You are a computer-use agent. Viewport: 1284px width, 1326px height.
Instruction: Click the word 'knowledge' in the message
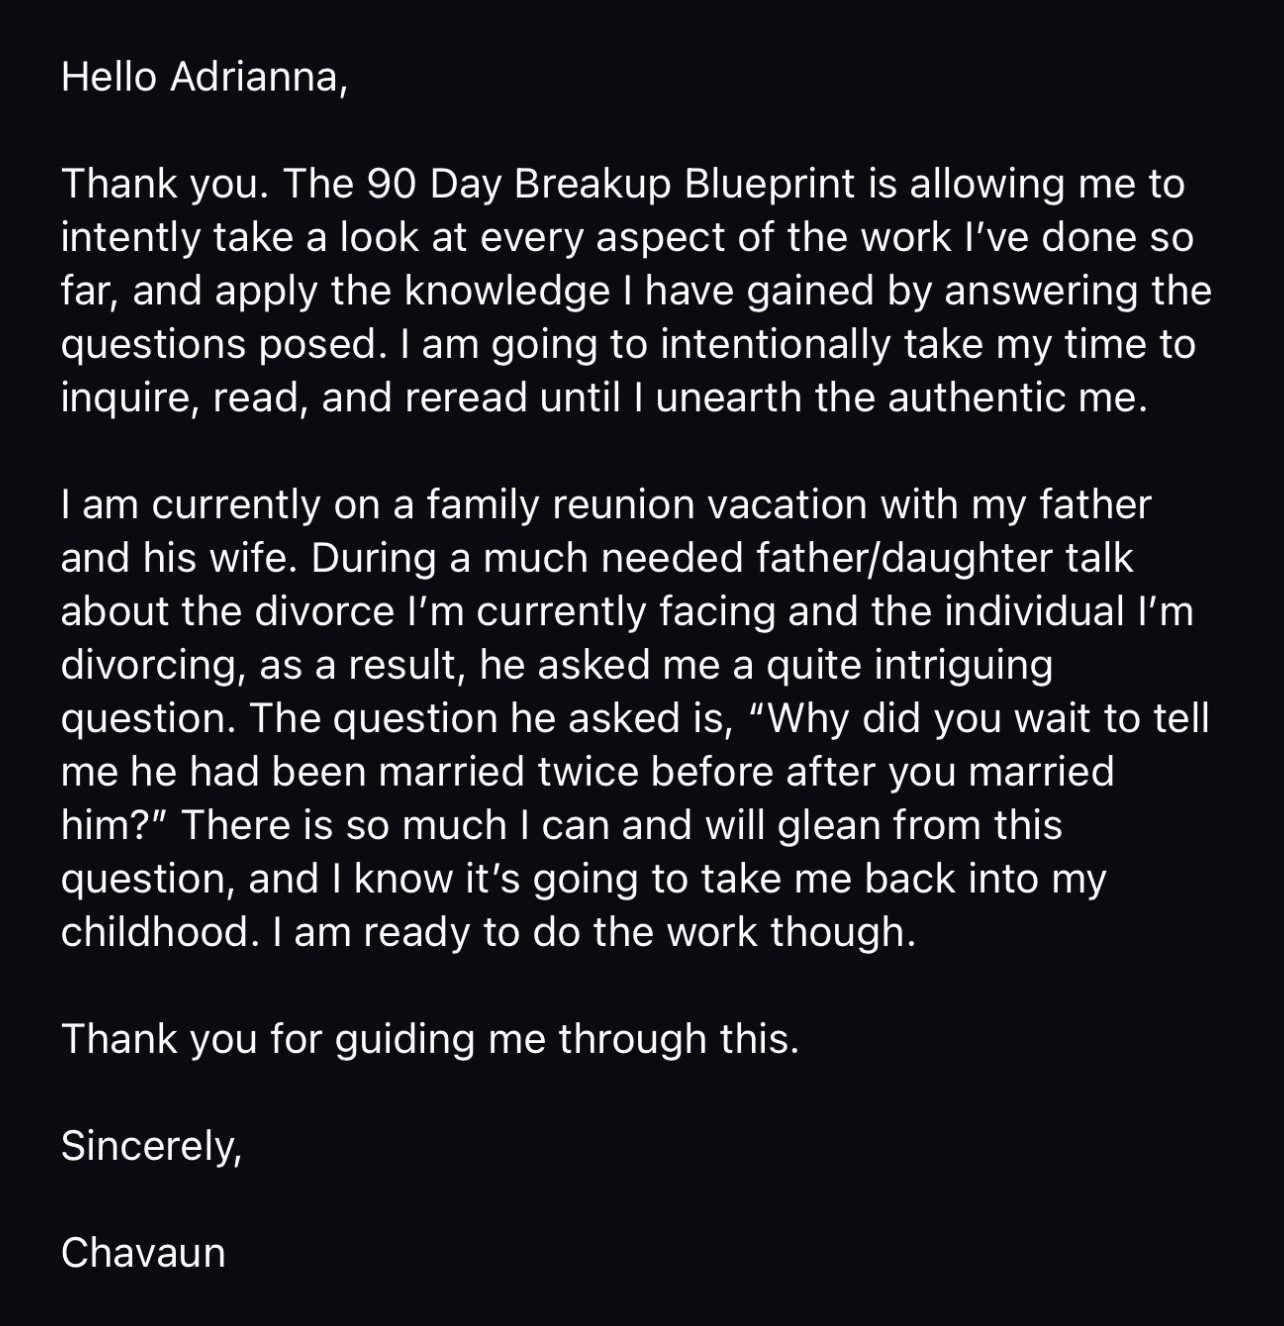pos(507,291)
